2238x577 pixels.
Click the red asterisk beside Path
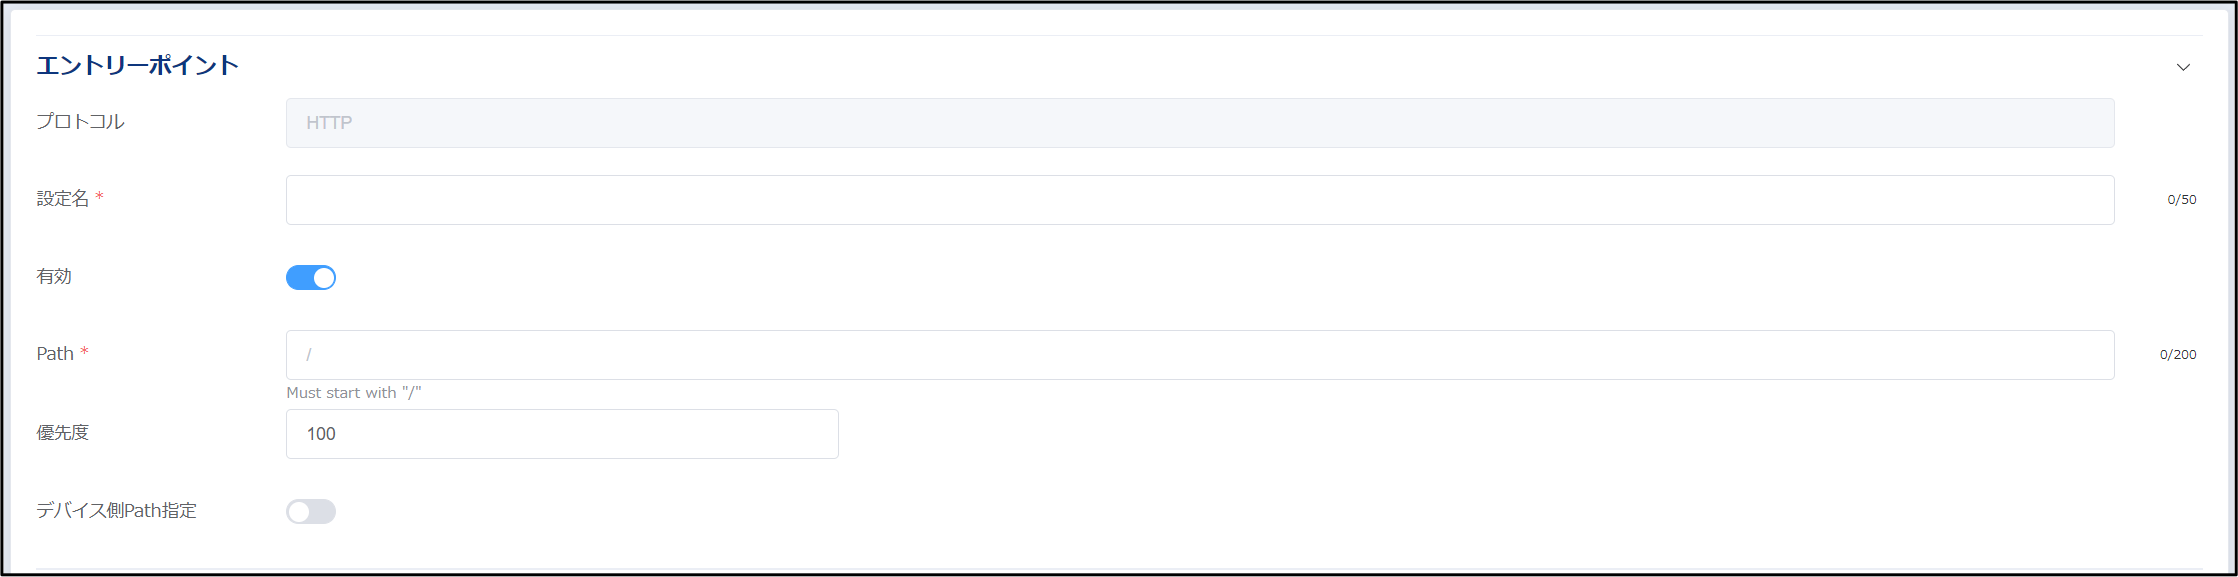point(85,352)
